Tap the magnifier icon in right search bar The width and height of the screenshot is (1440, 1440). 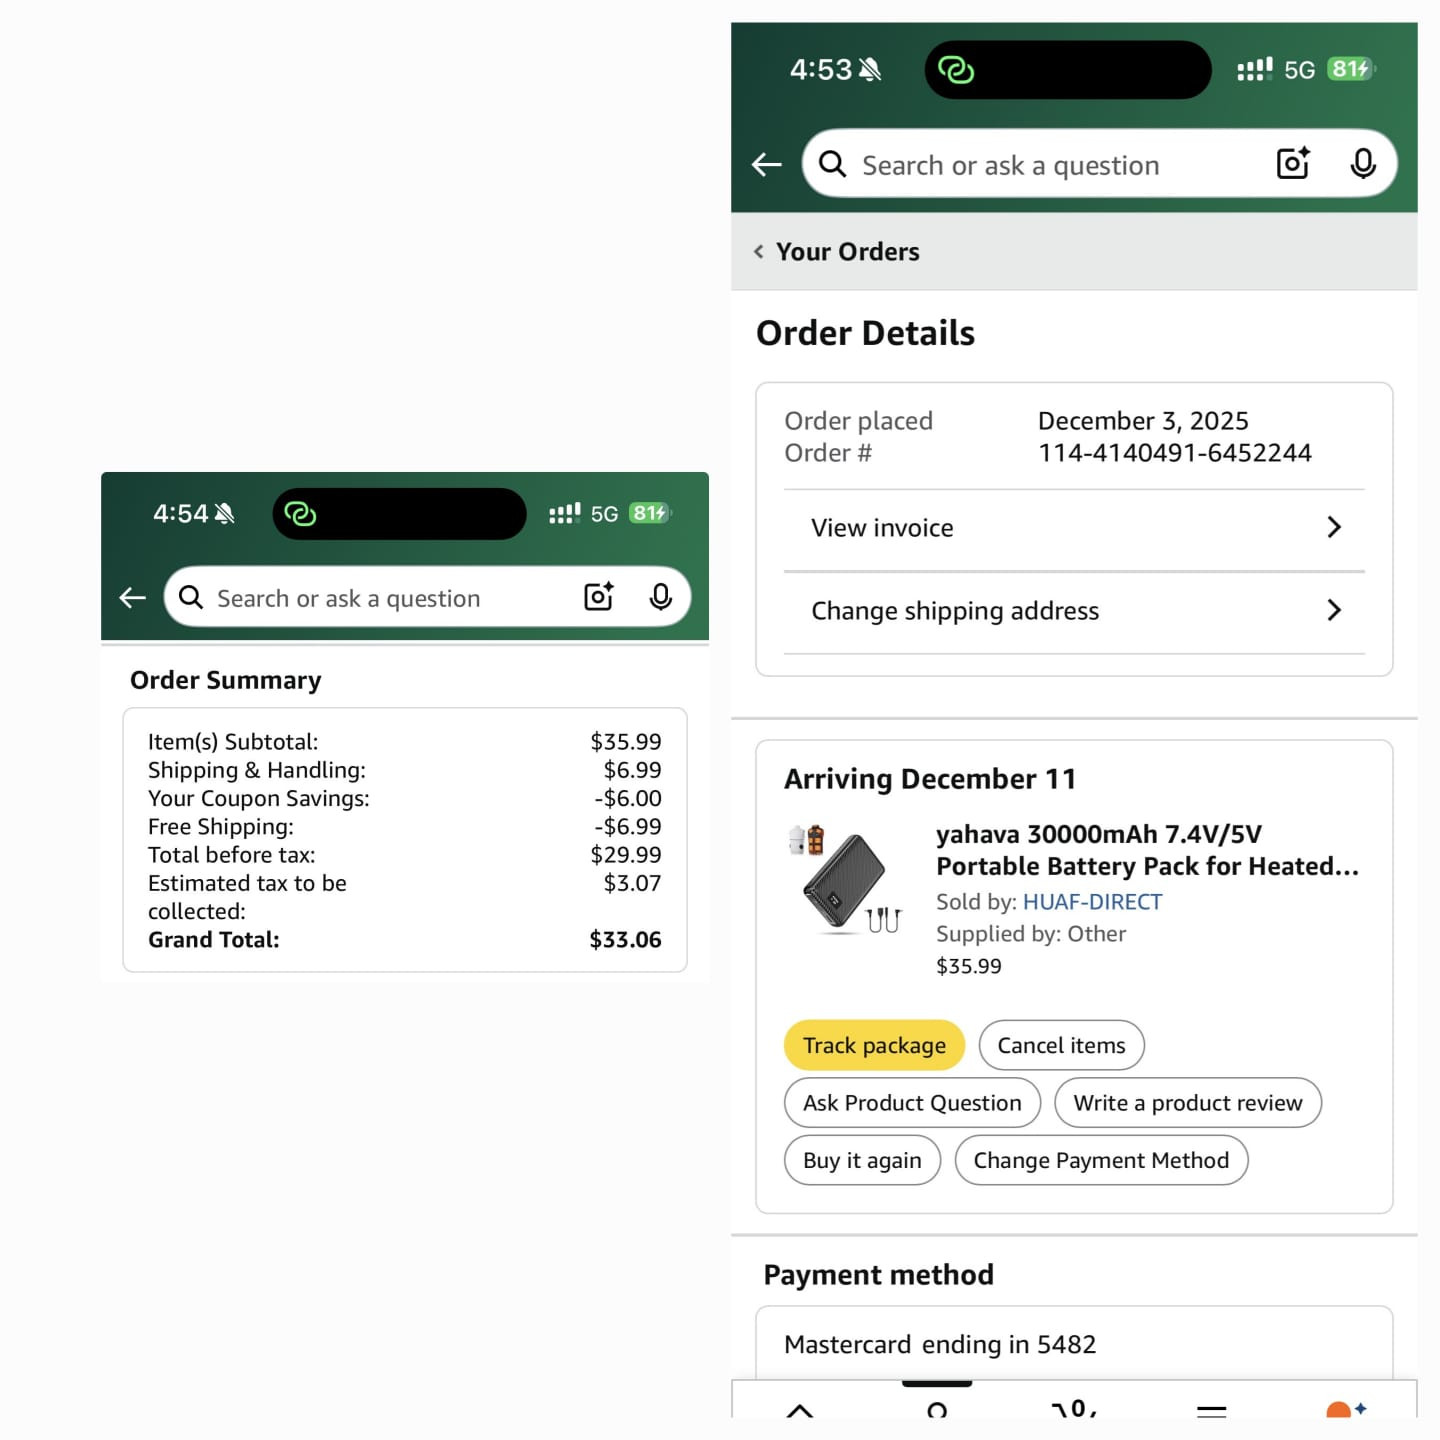[832, 164]
